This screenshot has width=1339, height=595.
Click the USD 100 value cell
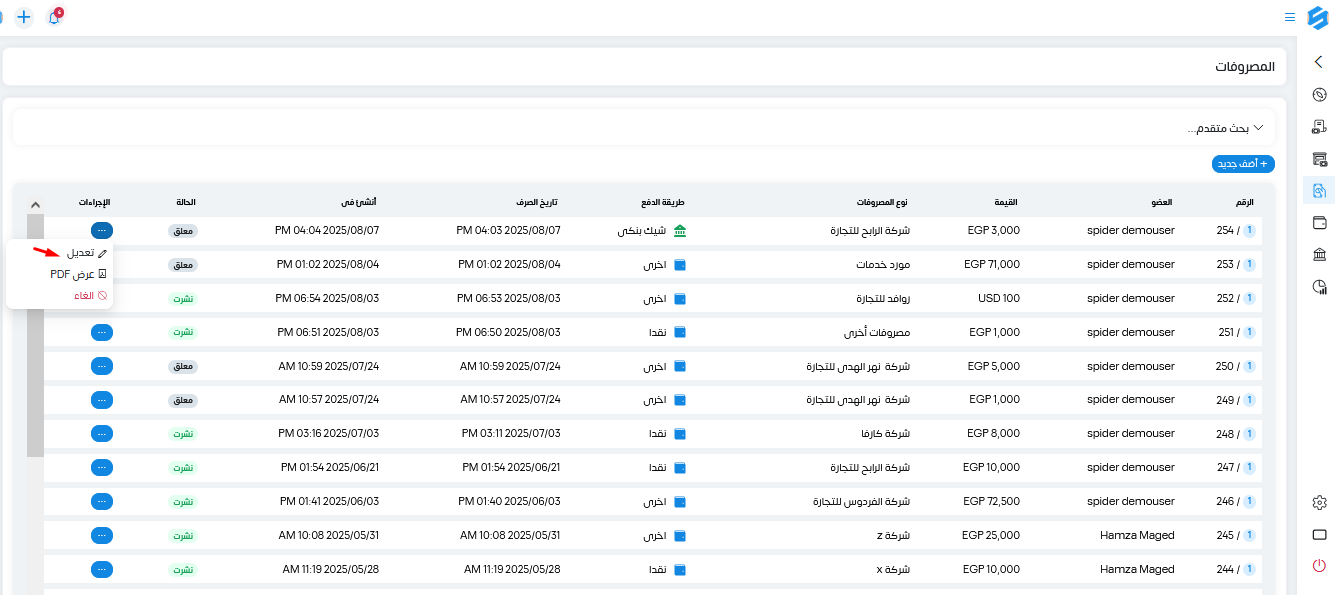[x=998, y=298]
